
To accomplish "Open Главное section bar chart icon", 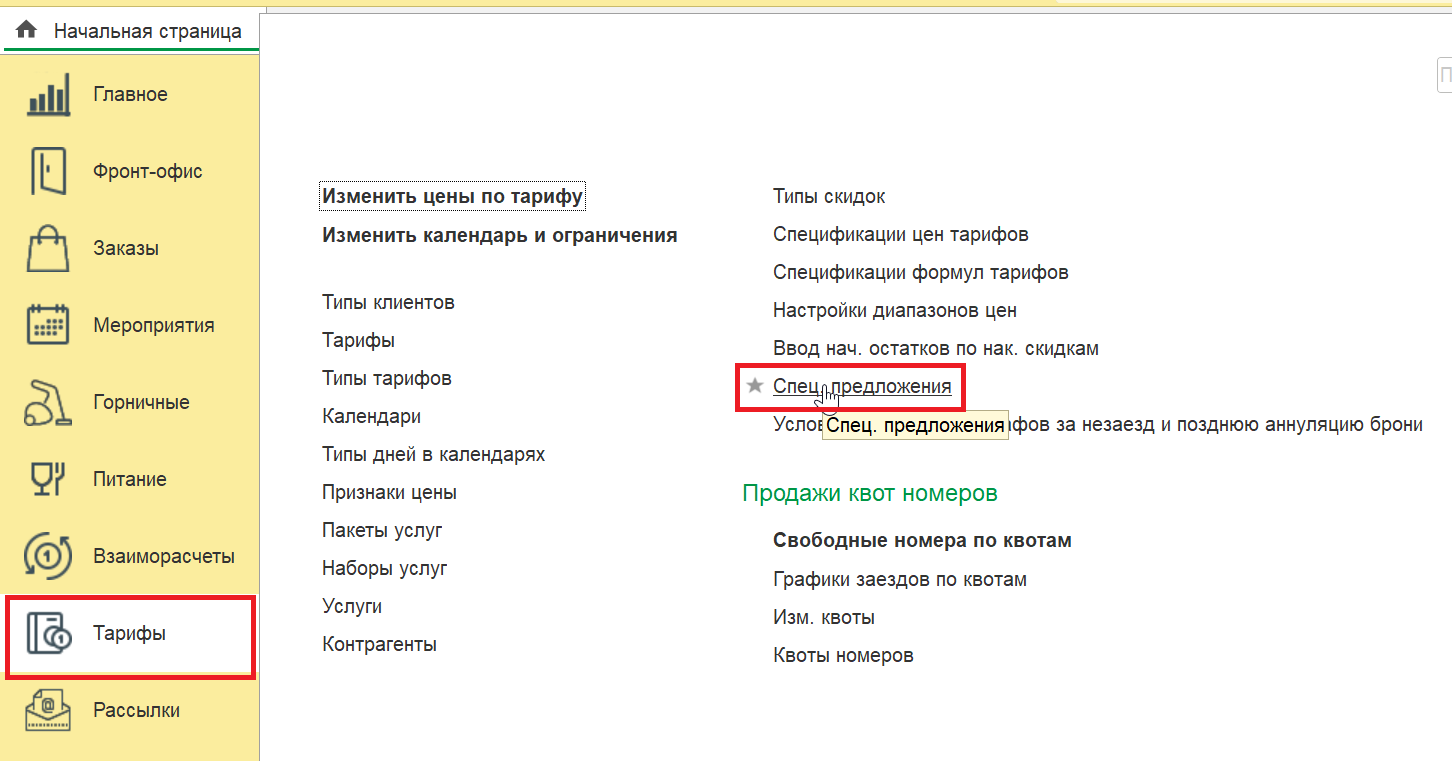I will (x=47, y=94).
